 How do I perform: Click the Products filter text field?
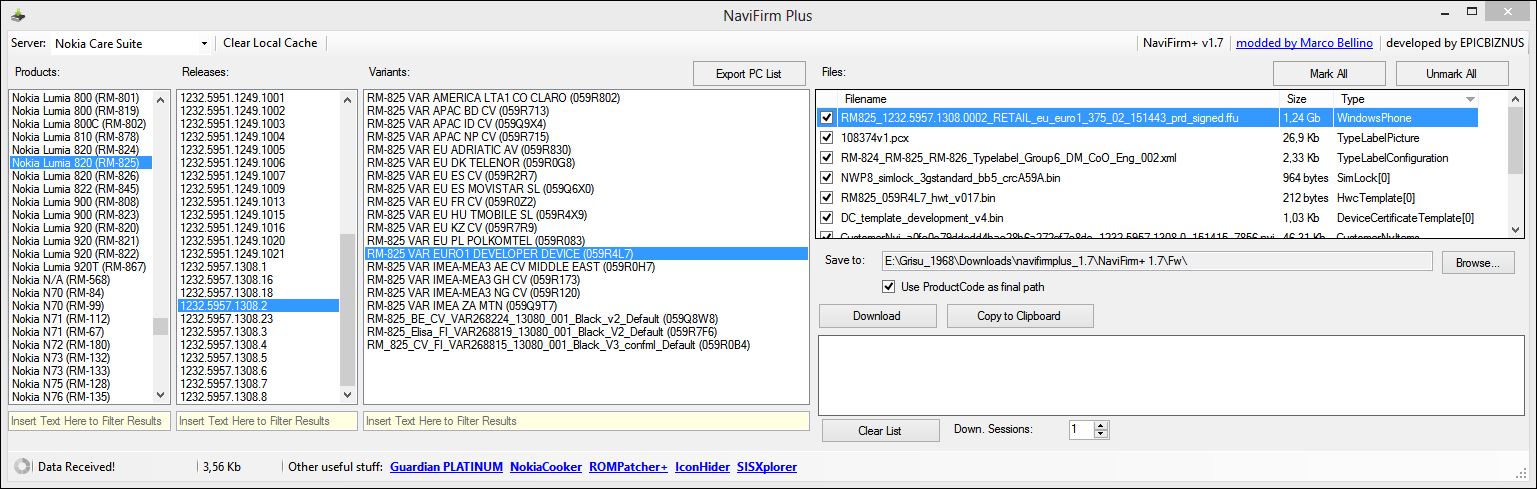click(87, 421)
